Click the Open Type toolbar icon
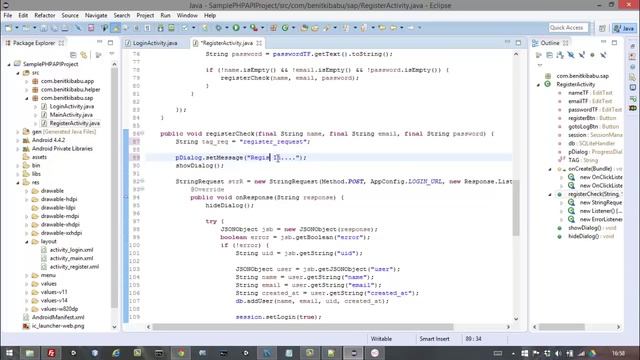The image size is (640, 360). 304,28
